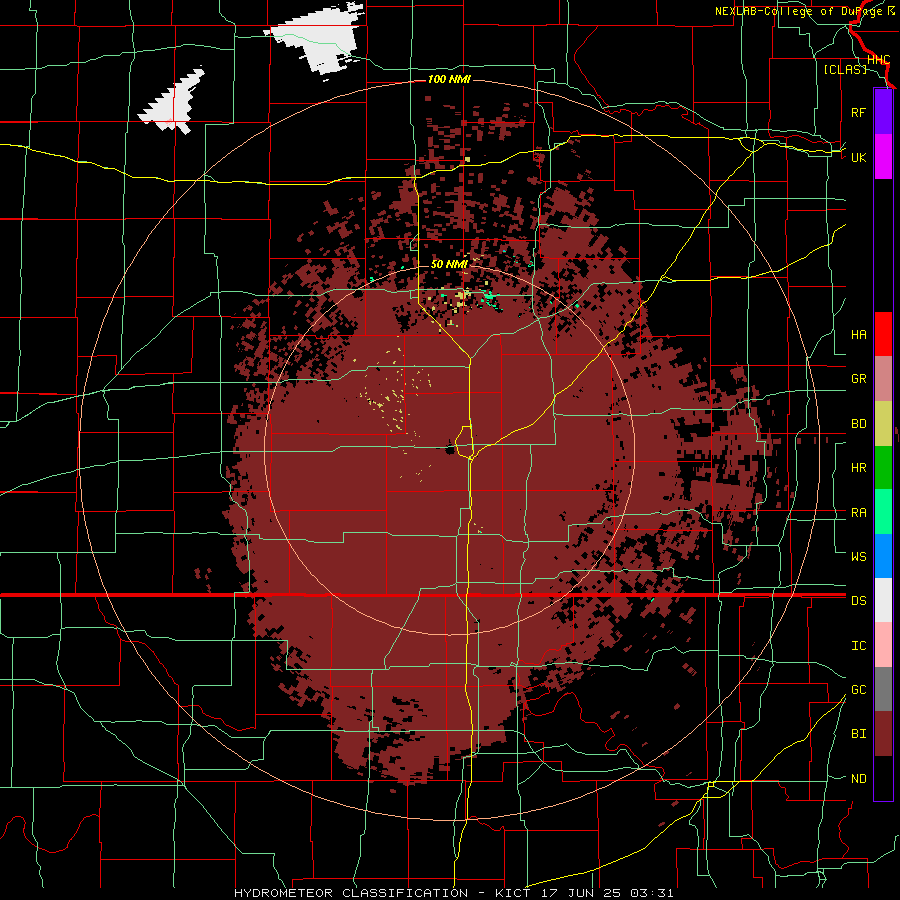This screenshot has width=900, height=900.
Task: Click the ND legend label
Action: click(x=859, y=779)
